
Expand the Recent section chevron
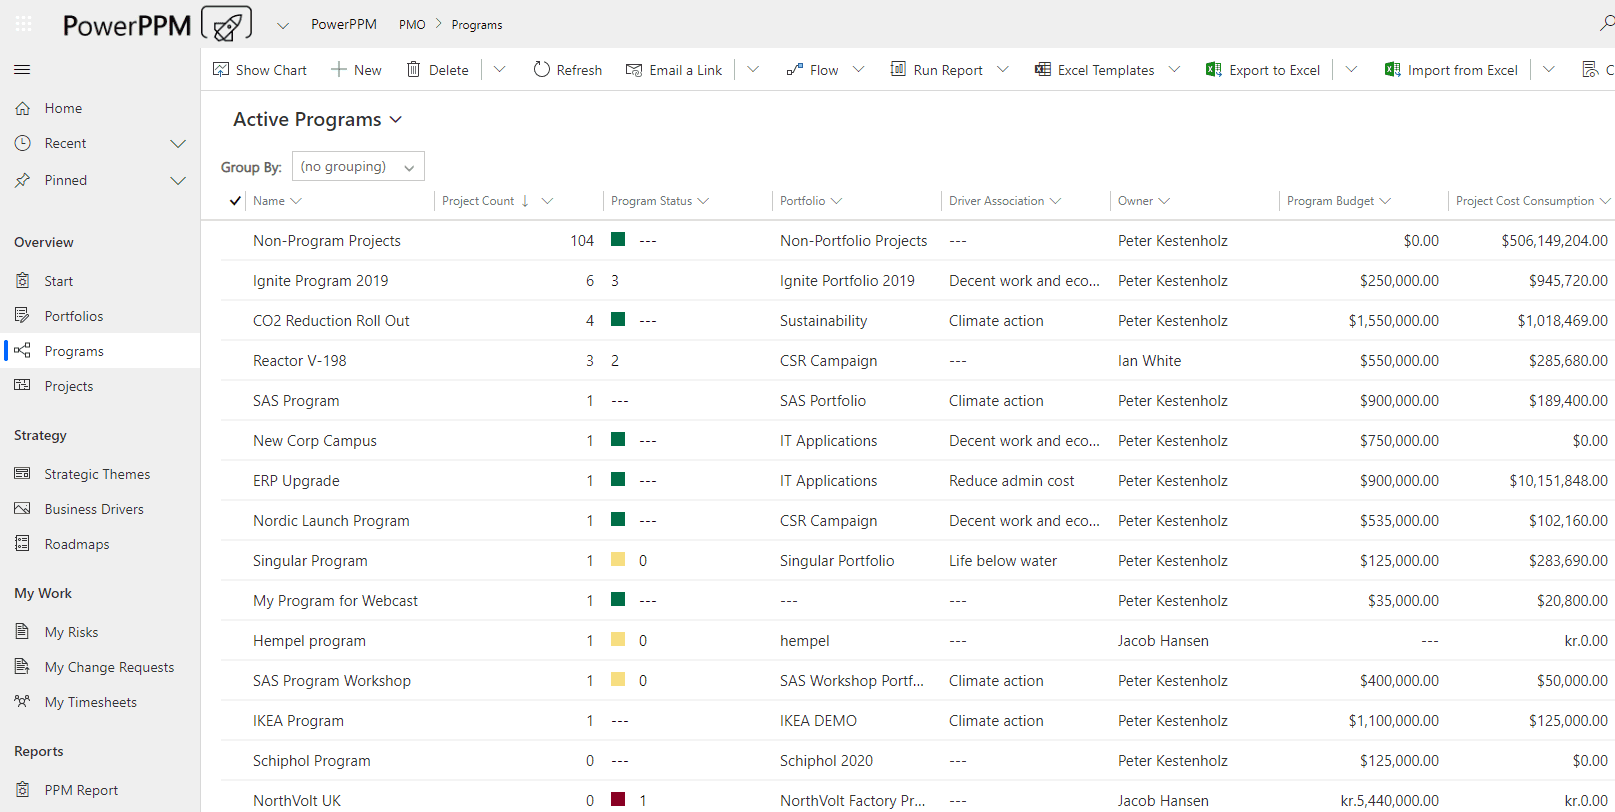(178, 144)
